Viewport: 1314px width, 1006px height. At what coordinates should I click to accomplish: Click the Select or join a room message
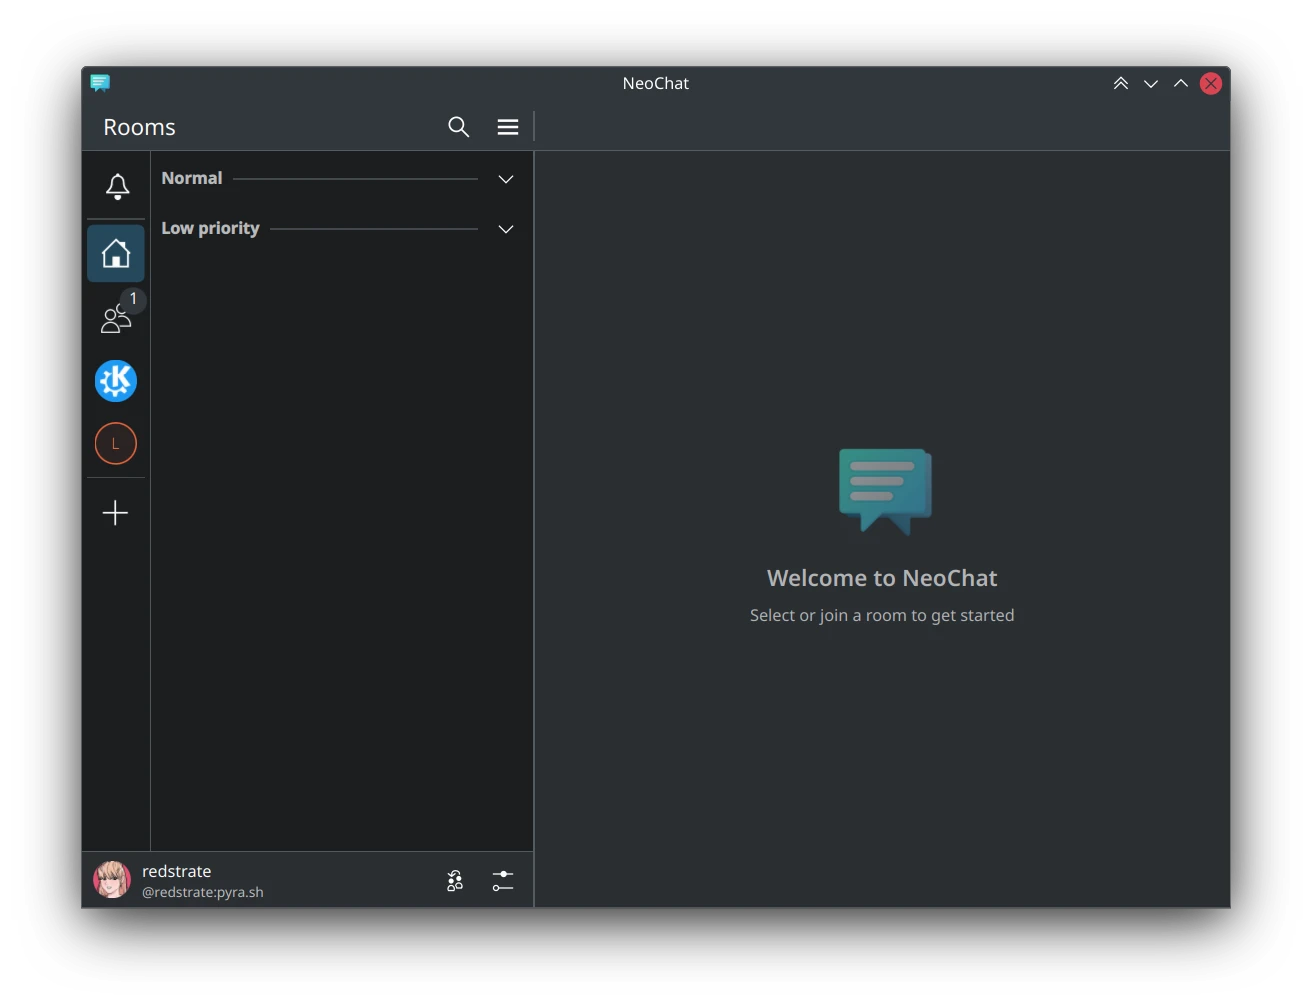click(882, 615)
